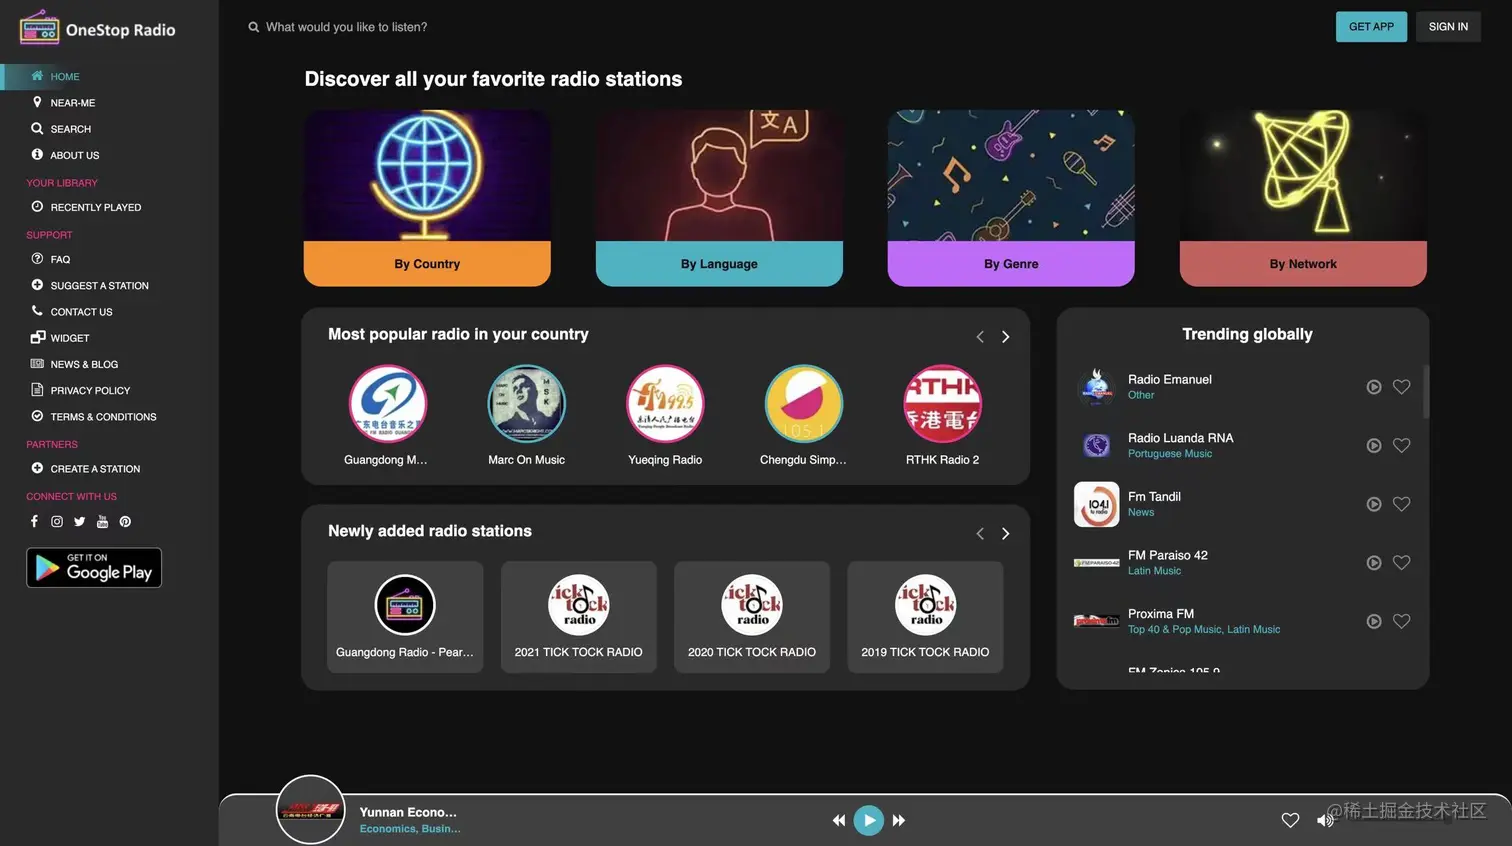Viewport: 1512px width, 846px height.
Task: Show next popular radio stations
Action: [x=1005, y=337]
